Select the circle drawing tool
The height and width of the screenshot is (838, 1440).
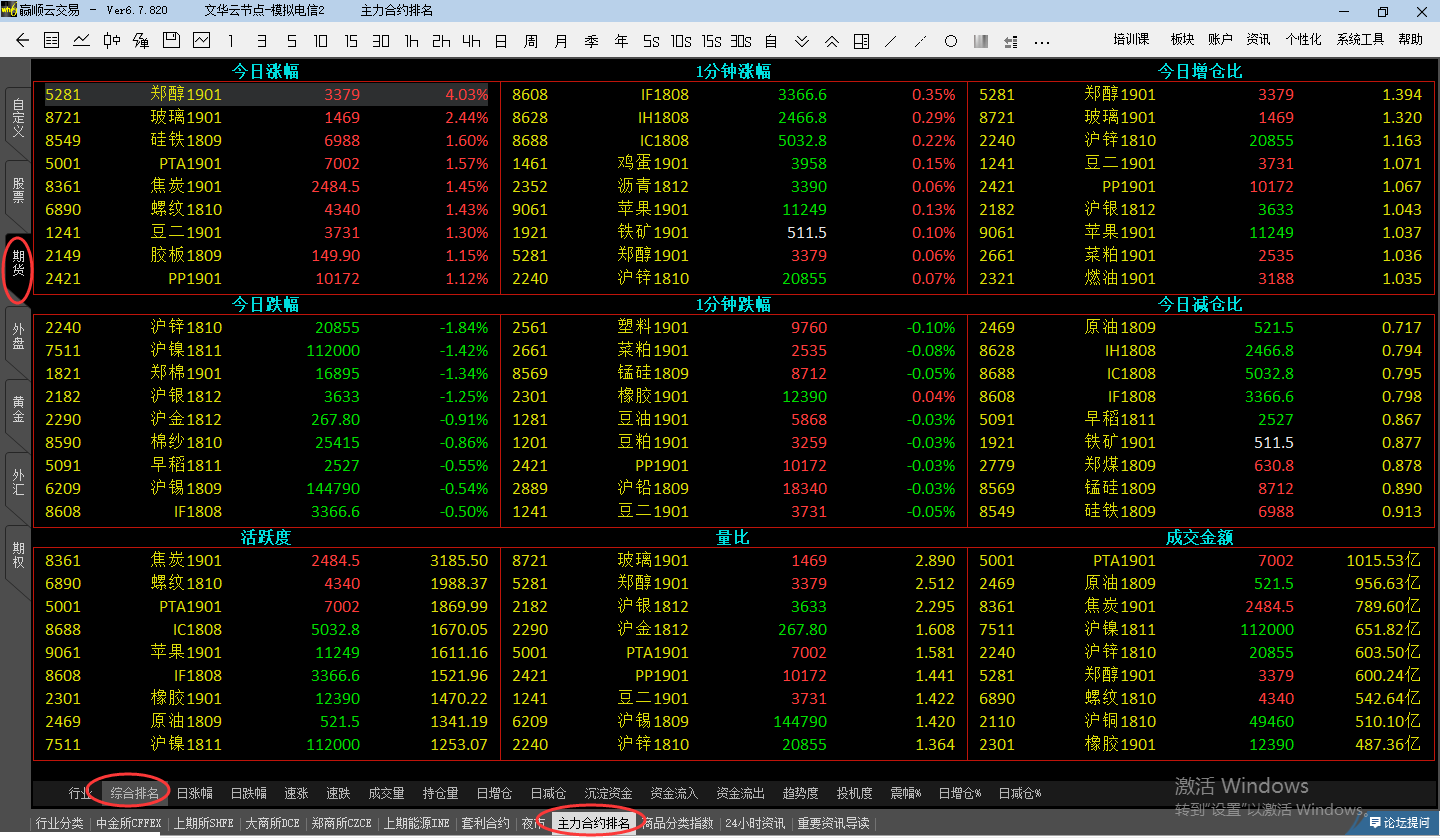951,41
